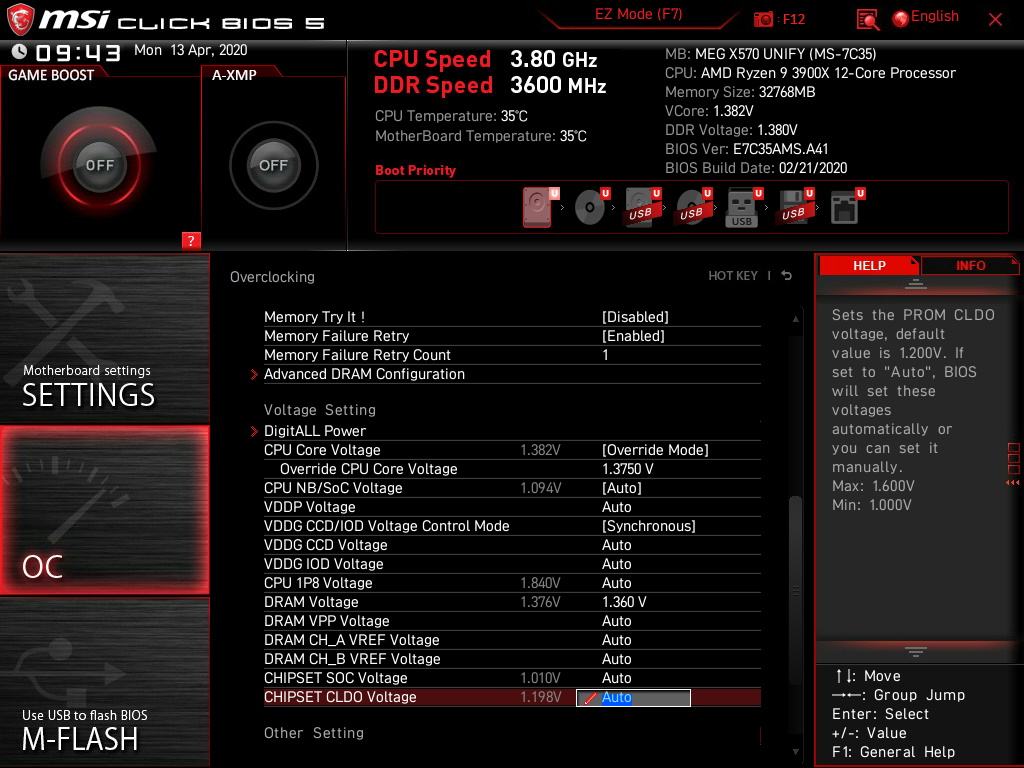The image size is (1024, 768).
Task: Edit the CPU 1P8 Voltage value
Action: pyautogui.click(x=616, y=583)
